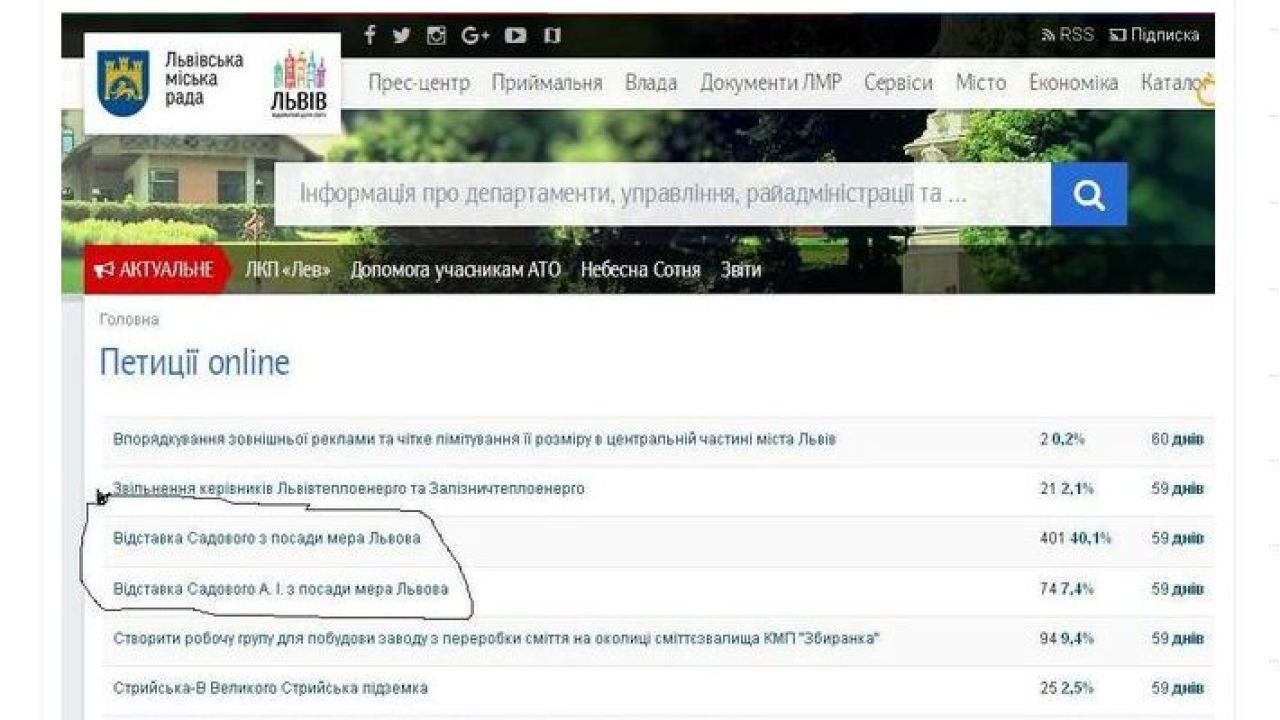Open the Facebook social icon
This screenshot has height=720, width=1280.
tap(369, 34)
